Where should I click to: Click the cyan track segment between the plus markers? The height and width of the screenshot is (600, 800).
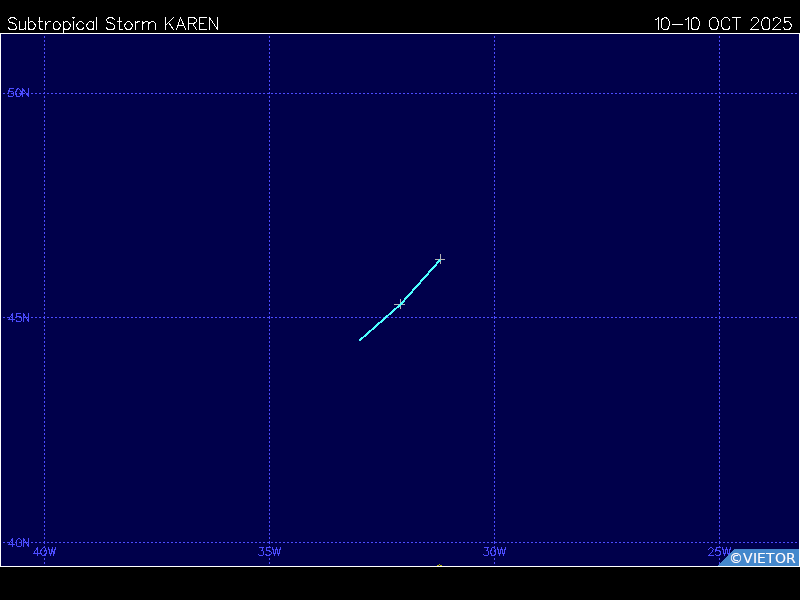pos(420,282)
